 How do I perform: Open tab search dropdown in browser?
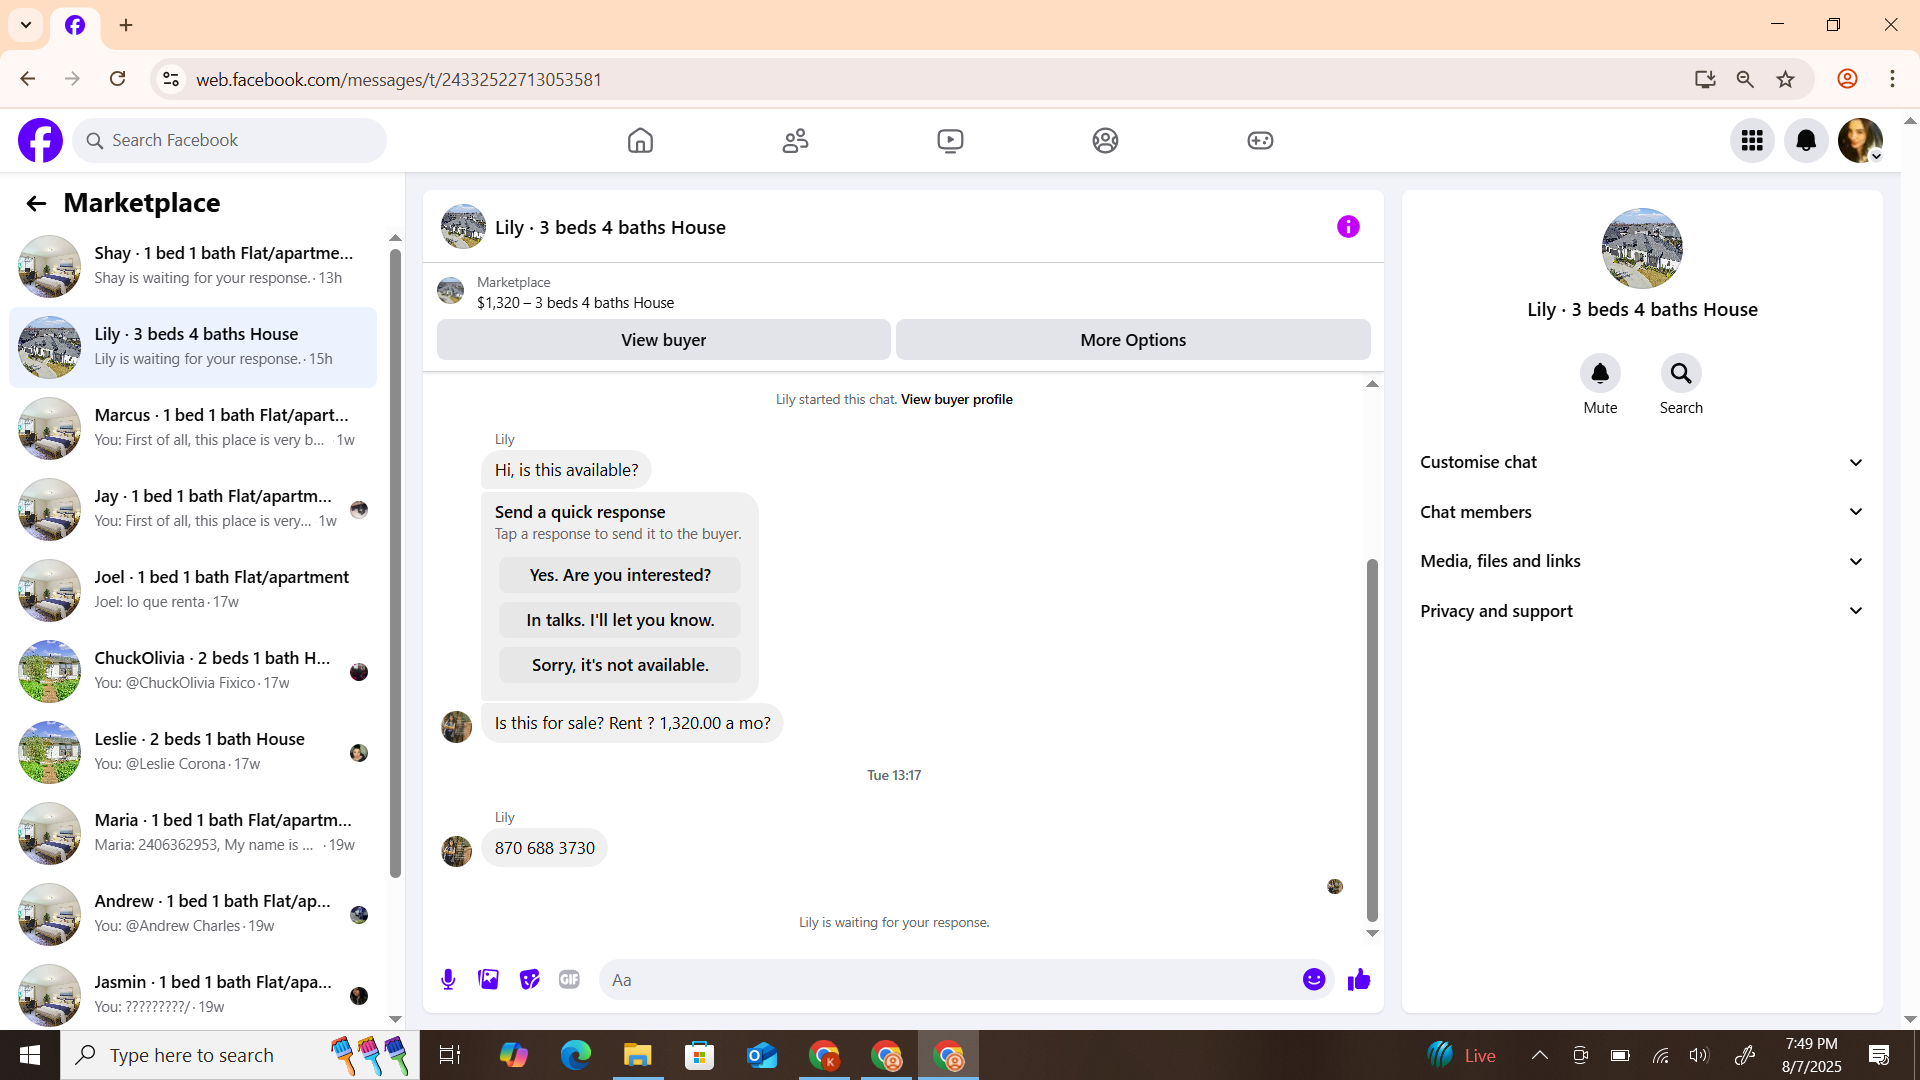(x=26, y=25)
